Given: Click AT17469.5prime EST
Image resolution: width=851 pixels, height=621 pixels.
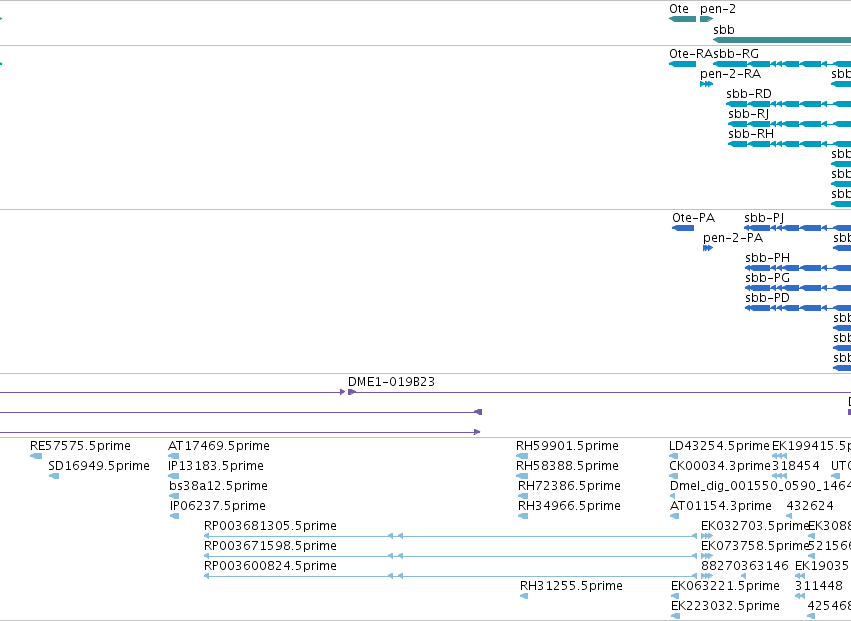Looking at the screenshot, I should click(174, 456).
